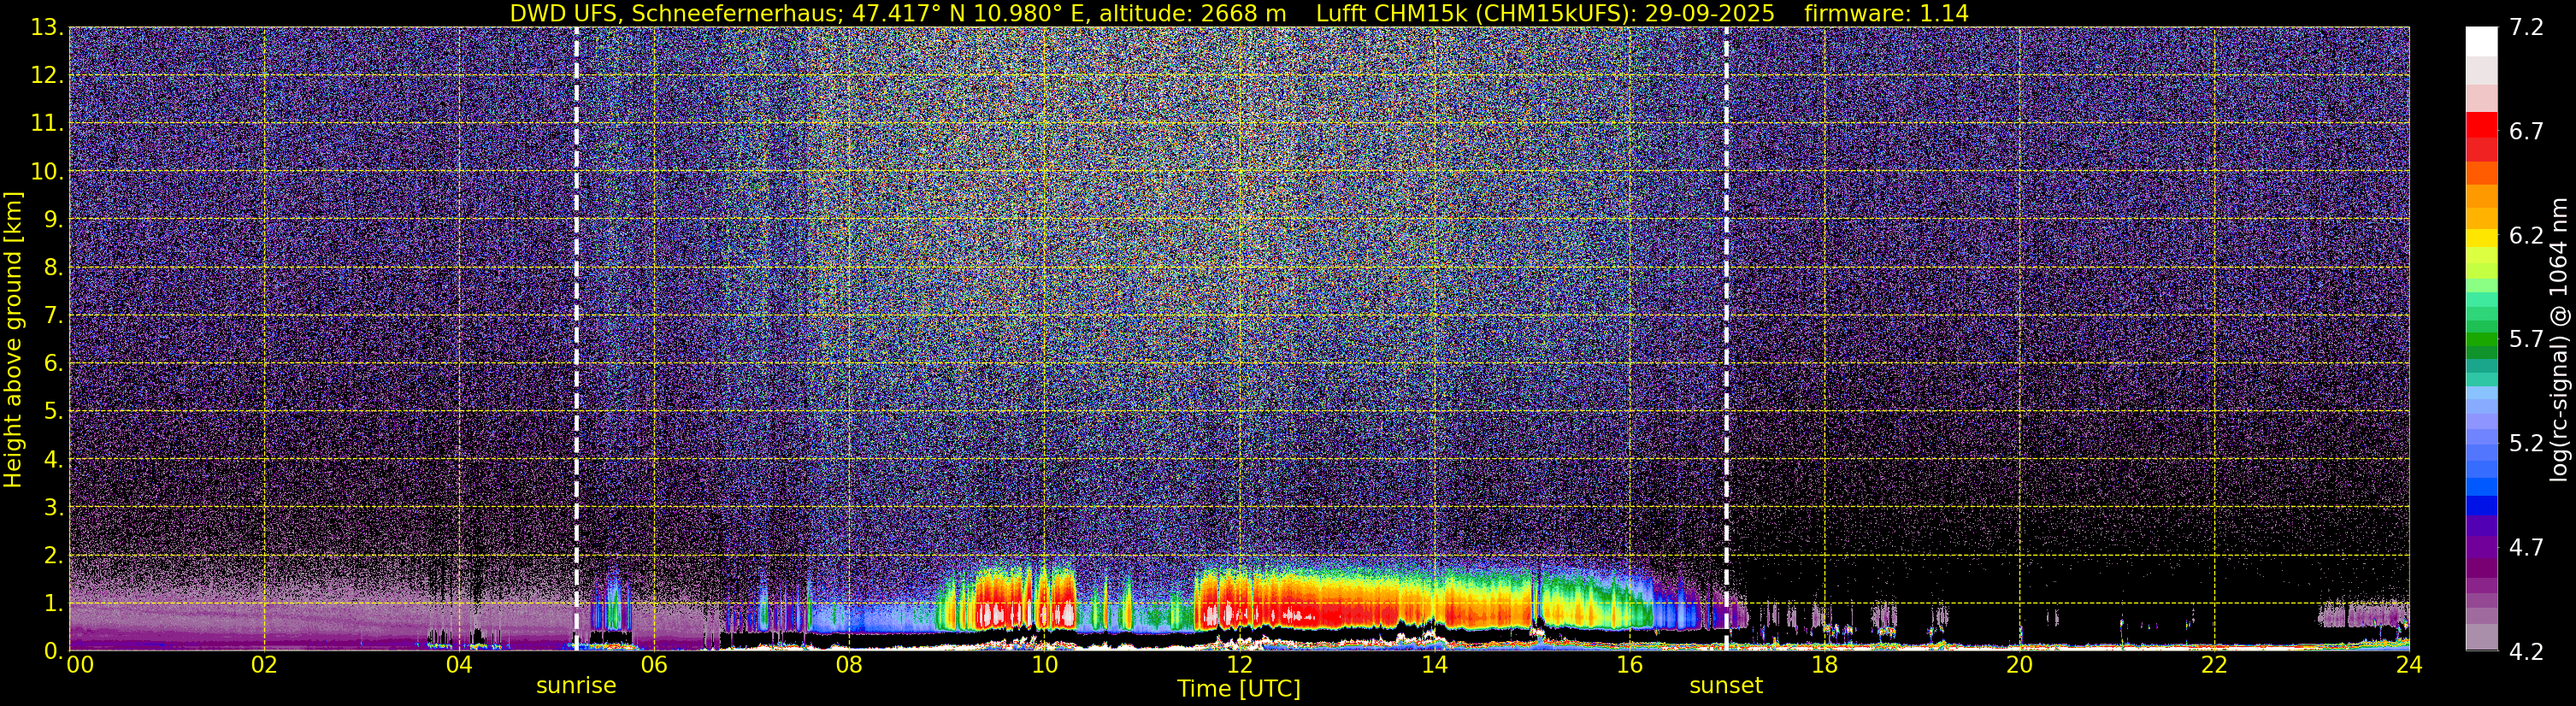Click the "2." tick on the height axis
Image resolution: width=2576 pixels, height=706 pixels.
pos(53,556)
